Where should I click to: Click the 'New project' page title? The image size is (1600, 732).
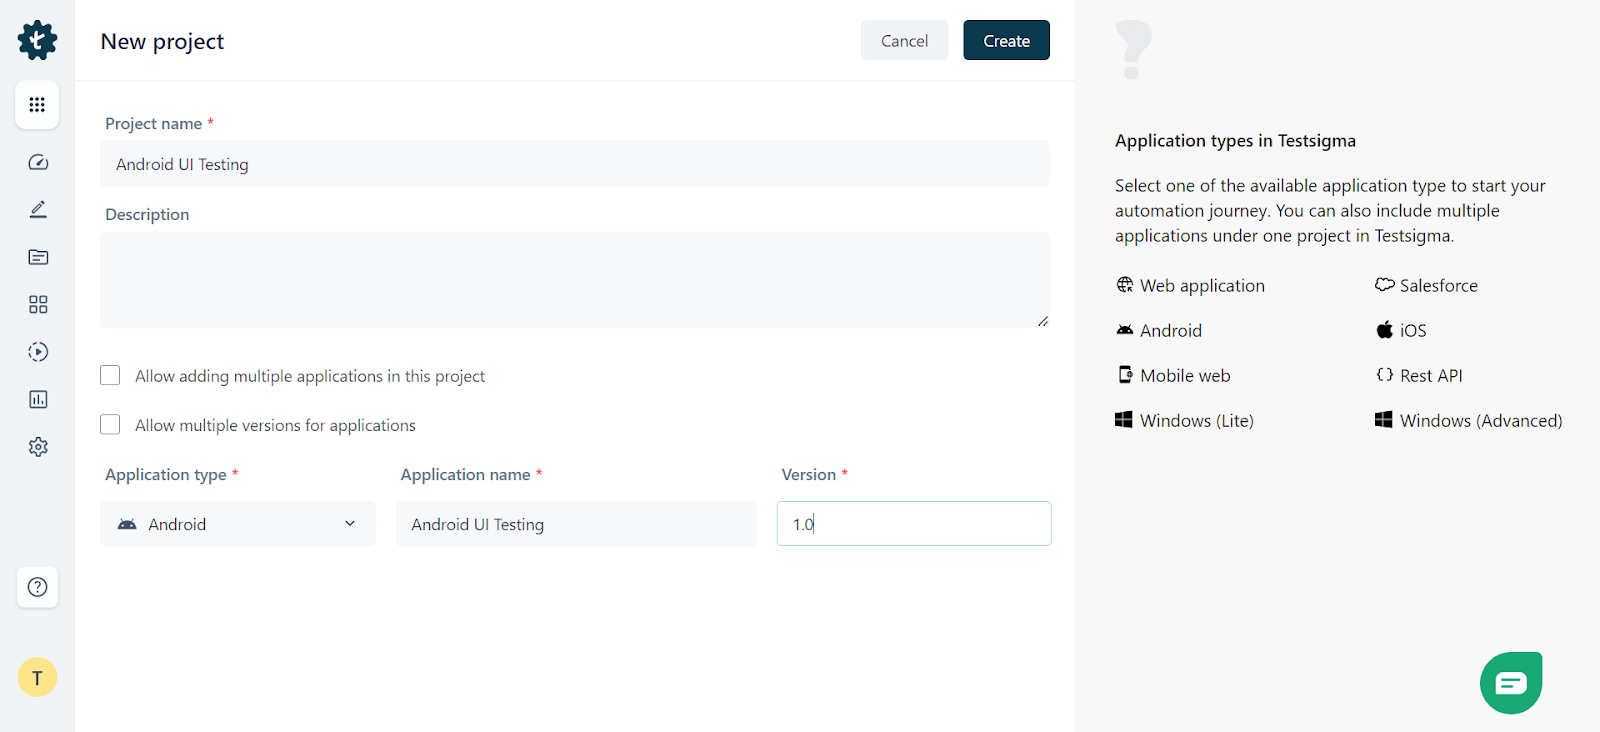(162, 41)
